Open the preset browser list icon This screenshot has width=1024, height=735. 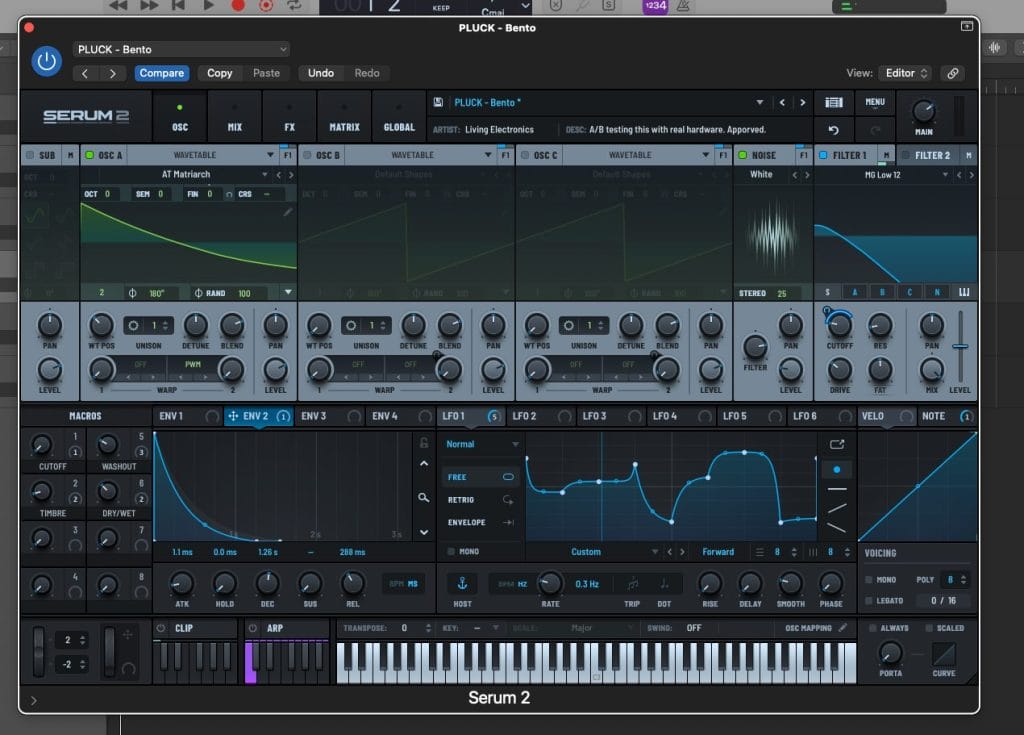pos(833,103)
